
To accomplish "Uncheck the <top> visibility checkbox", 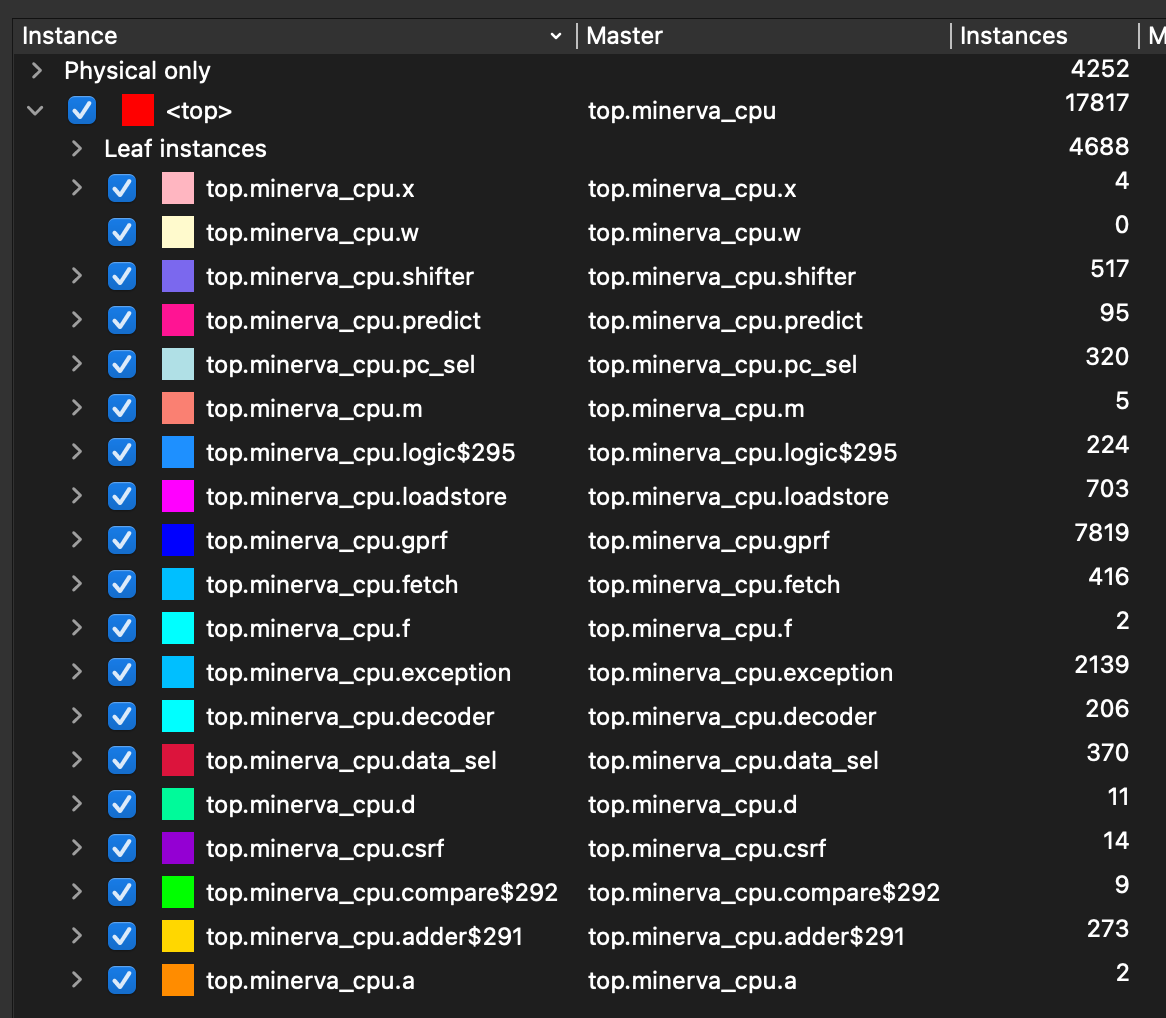I will click(x=82, y=110).
